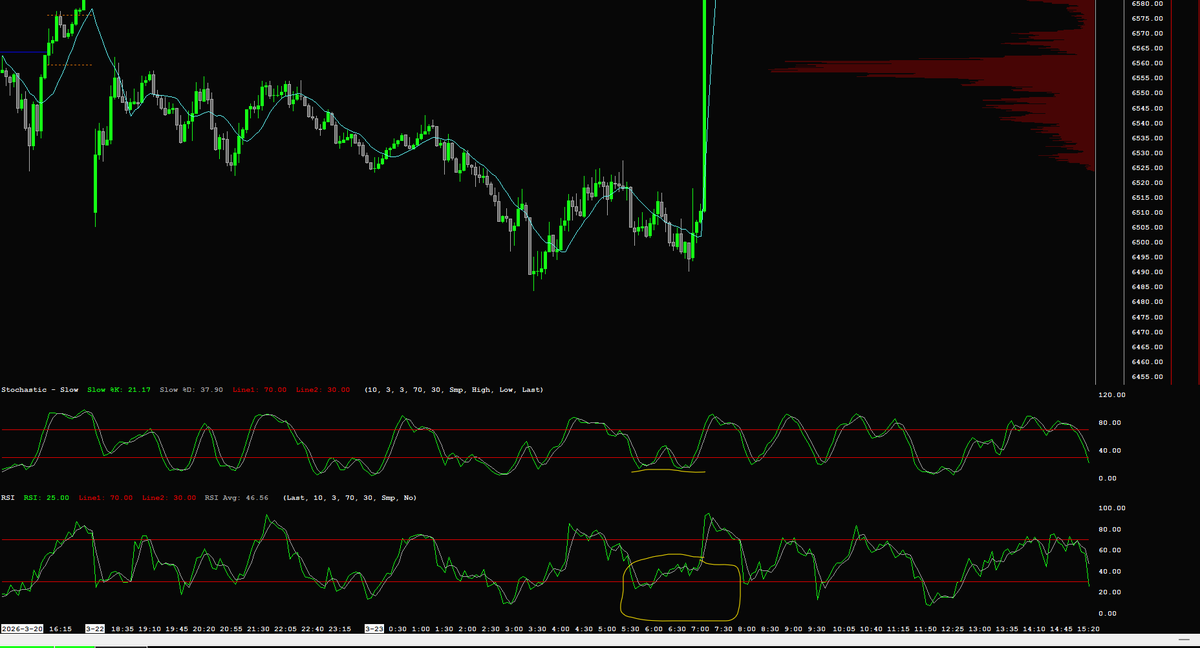Select the 'Slow %K: 21.17' value label
Viewport: 1200px width, 648px height.
pyautogui.click(x=119, y=389)
